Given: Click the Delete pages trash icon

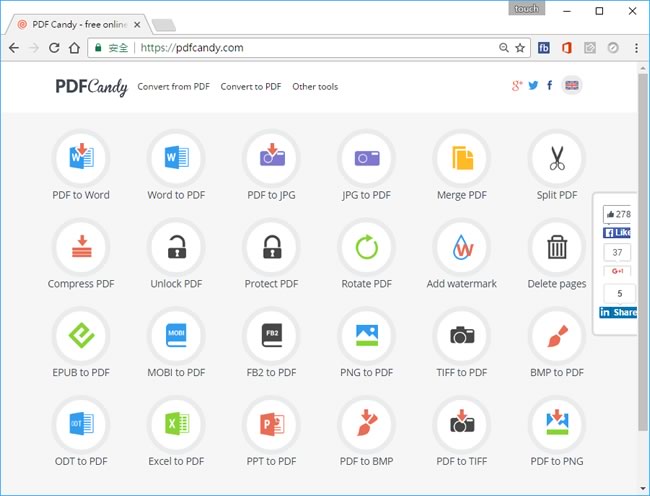Looking at the screenshot, I should click(x=557, y=247).
